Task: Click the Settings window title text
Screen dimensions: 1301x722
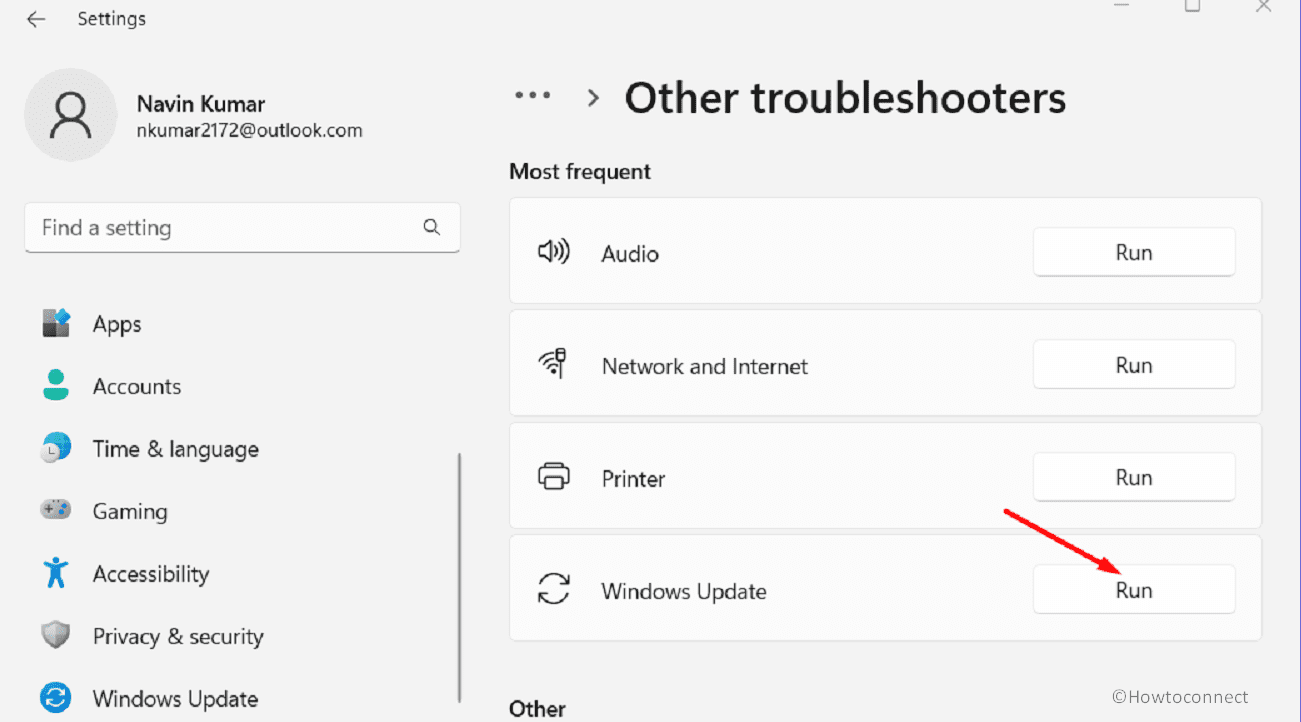Action: coord(112,19)
